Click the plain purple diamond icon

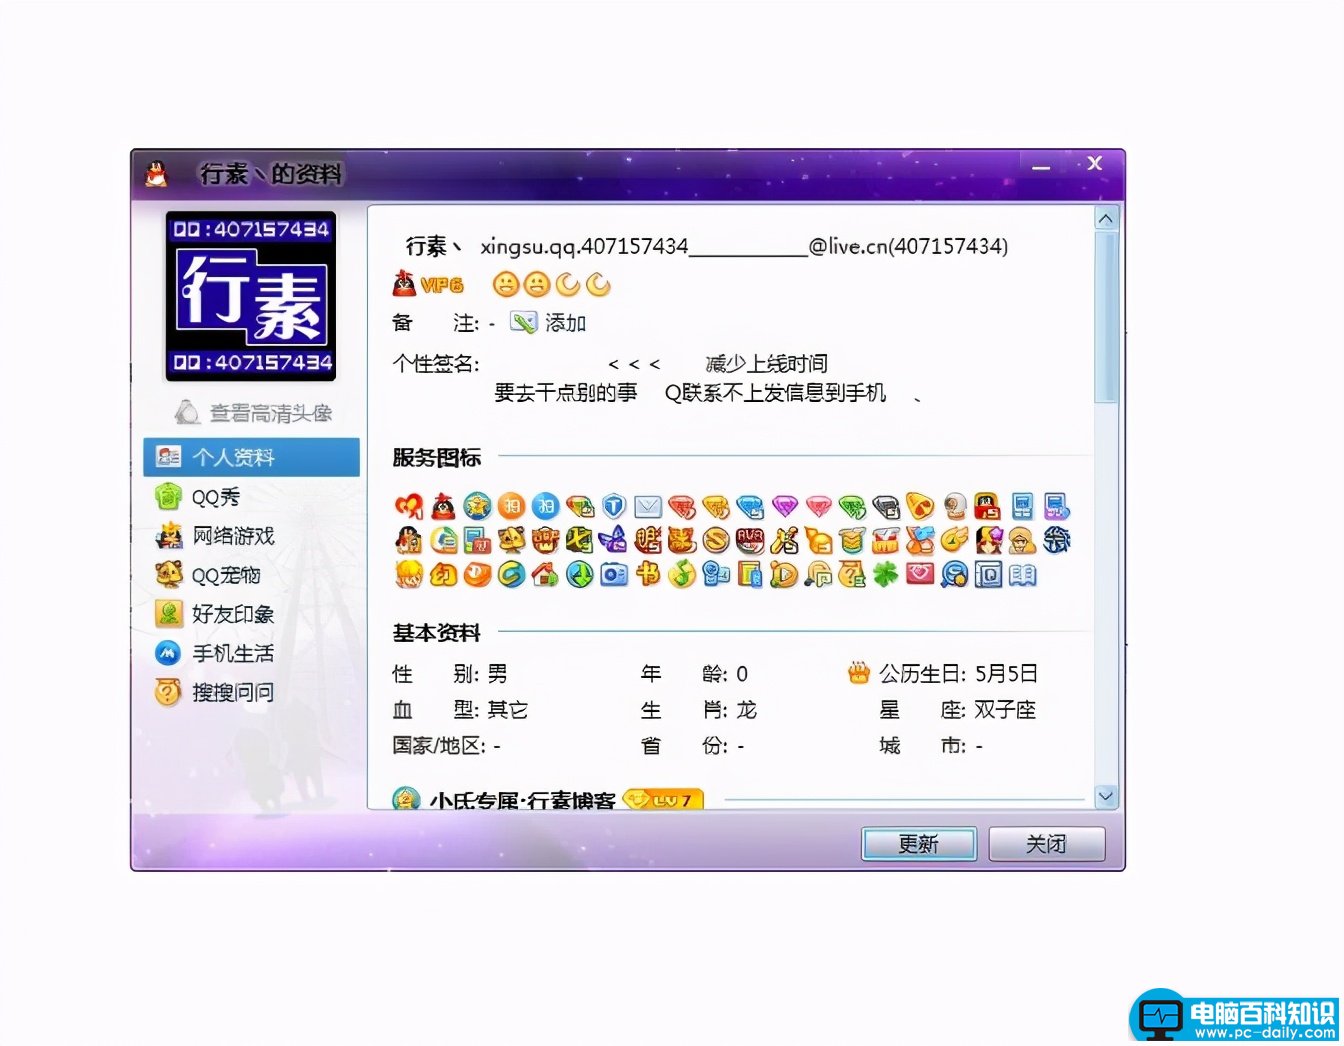click(x=785, y=506)
